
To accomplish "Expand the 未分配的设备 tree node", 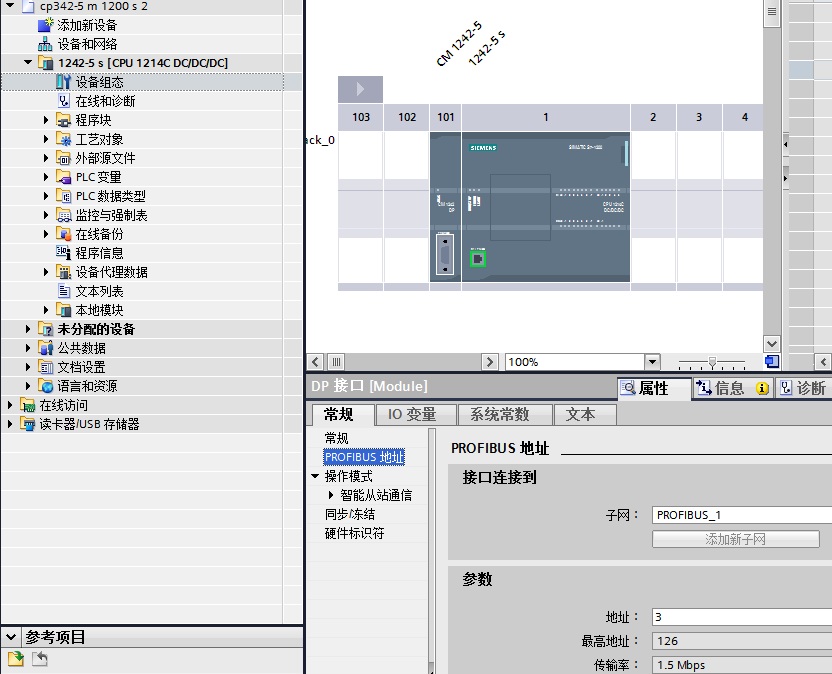I will (x=28, y=329).
